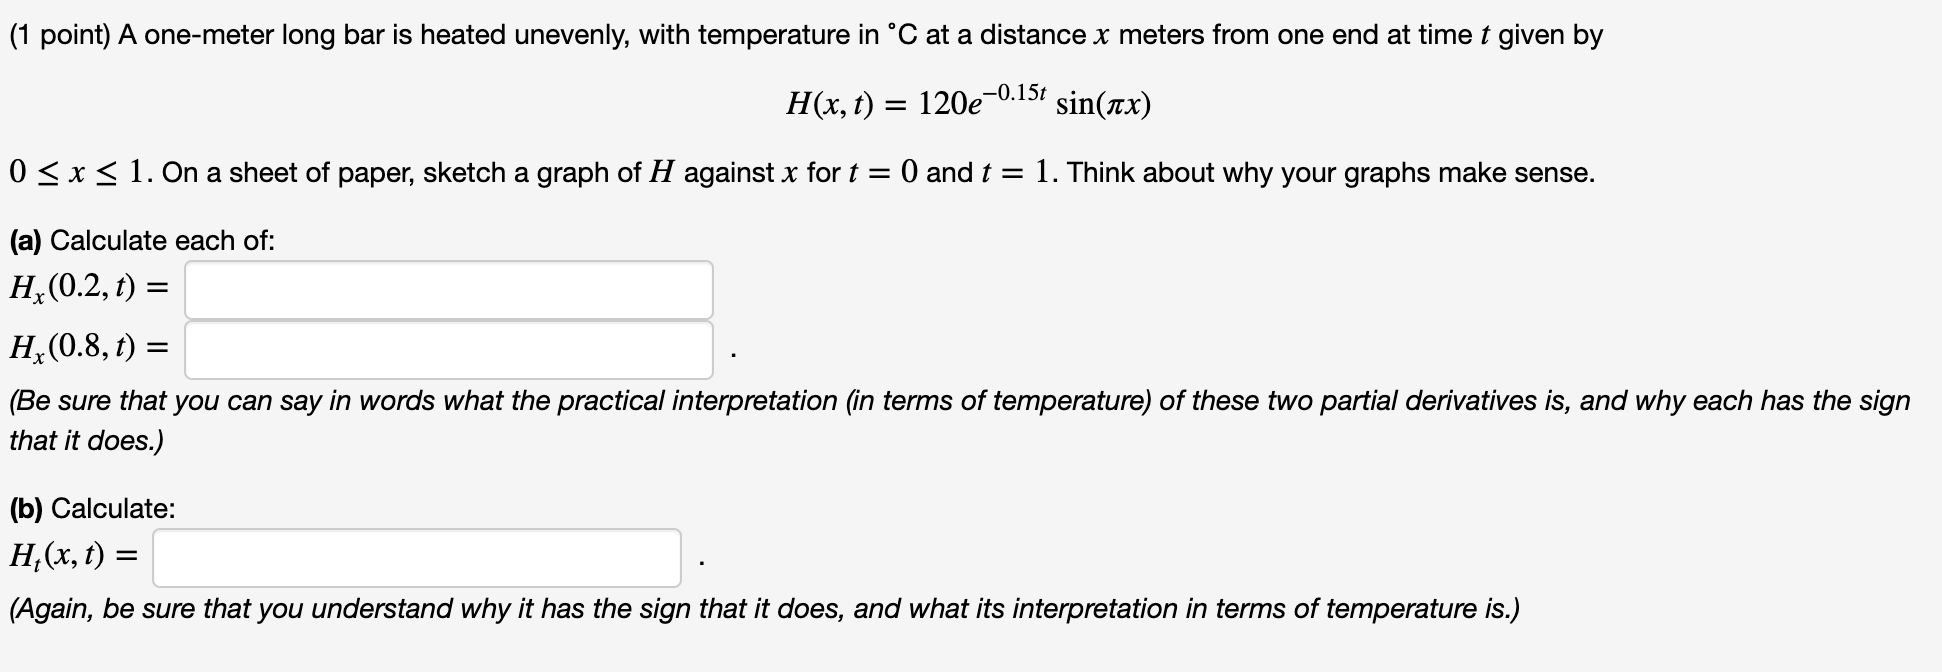Click the (a) Calculate each of heading
The height and width of the screenshot is (672, 1942).
140,239
